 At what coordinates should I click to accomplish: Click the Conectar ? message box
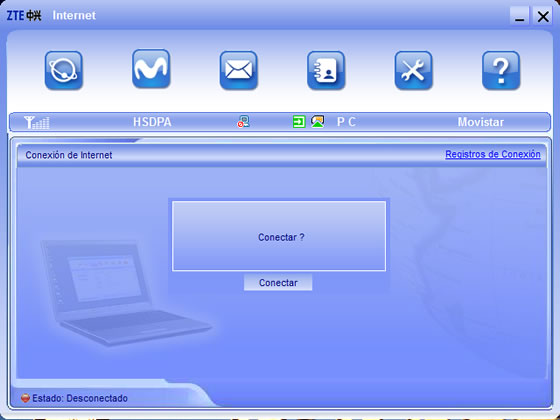(x=279, y=236)
